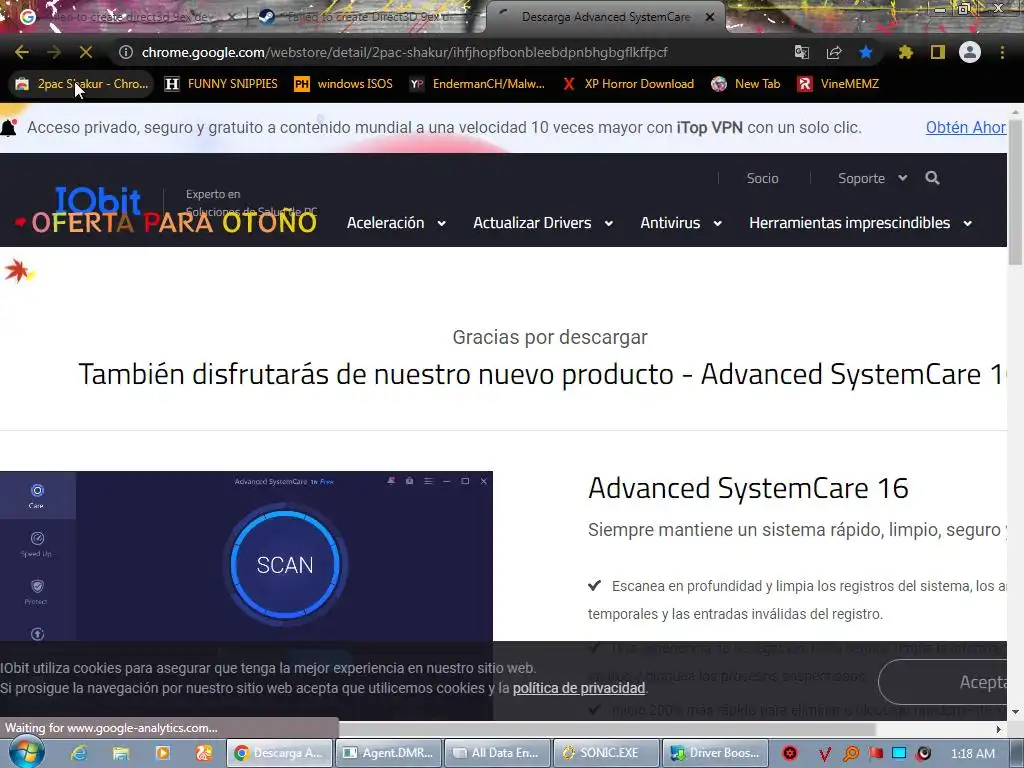Click the blue monitor tray icon

tap(899, 753)
